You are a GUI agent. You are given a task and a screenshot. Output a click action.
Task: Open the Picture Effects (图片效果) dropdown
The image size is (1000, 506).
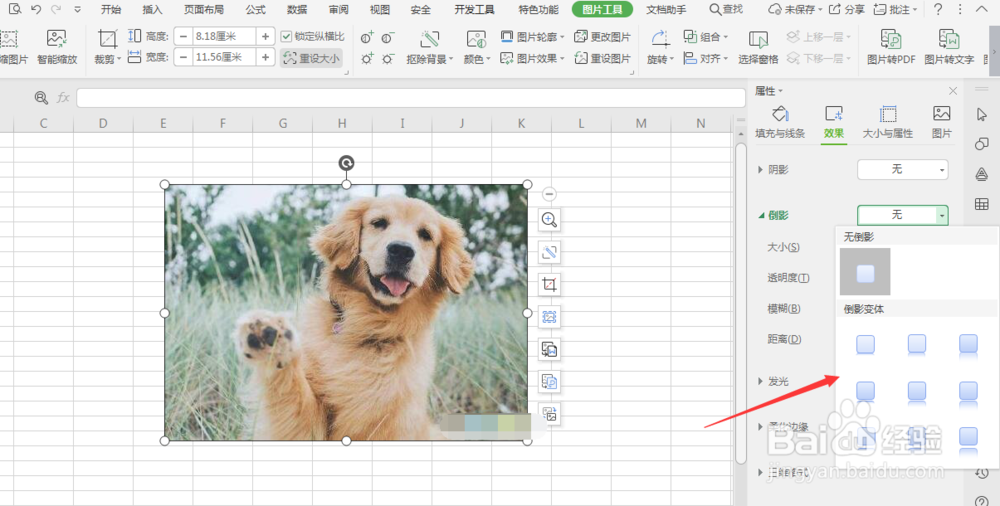[x=533, y=59]
